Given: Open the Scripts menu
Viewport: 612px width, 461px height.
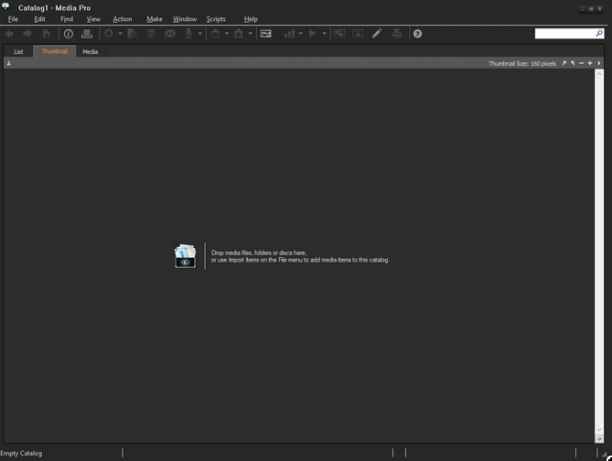Looking at the screenshot, I should [x=216, y=19].
